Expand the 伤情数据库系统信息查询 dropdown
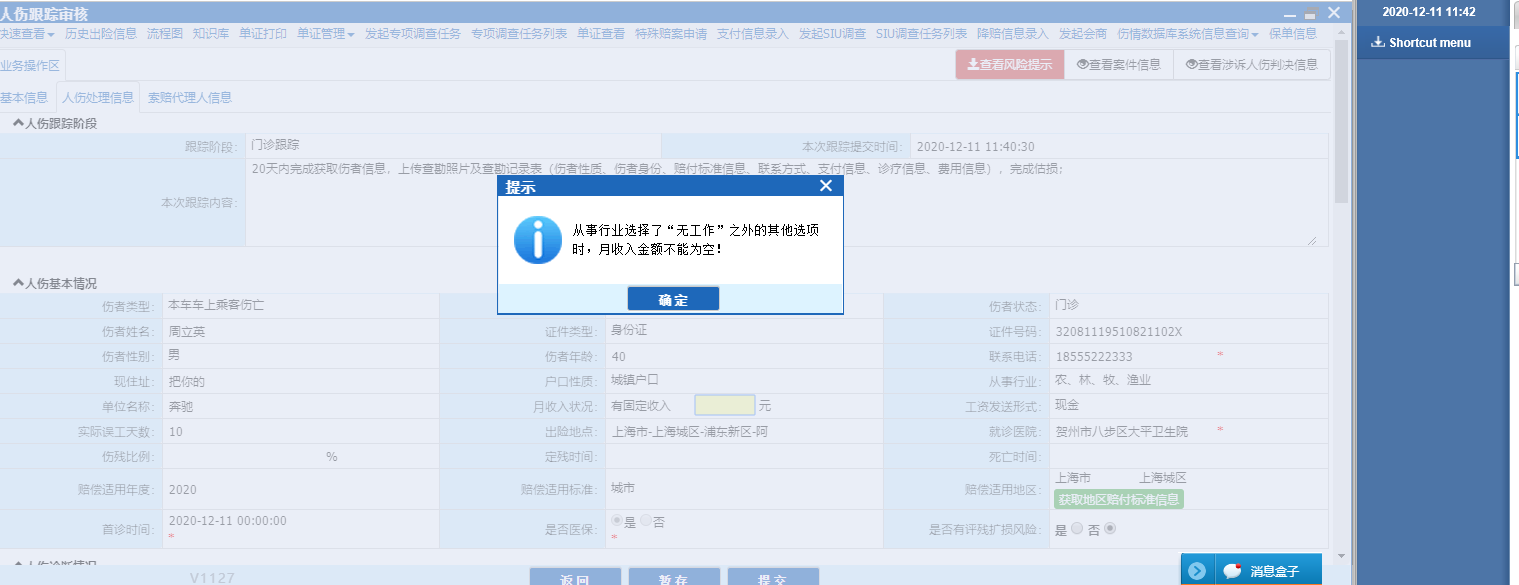 [1188, 33]
